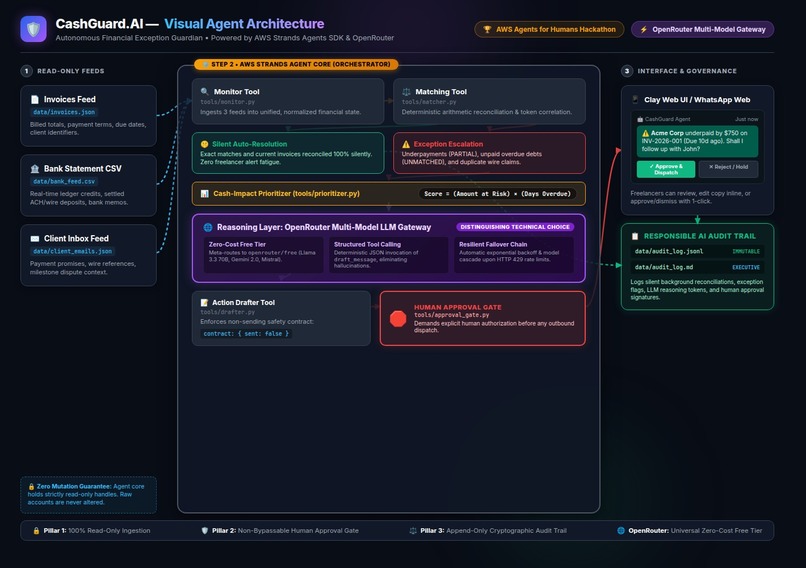The image size is (806, 568).
Task: Click the Invoices Feed document icon
Action: [x=35, y=99]
